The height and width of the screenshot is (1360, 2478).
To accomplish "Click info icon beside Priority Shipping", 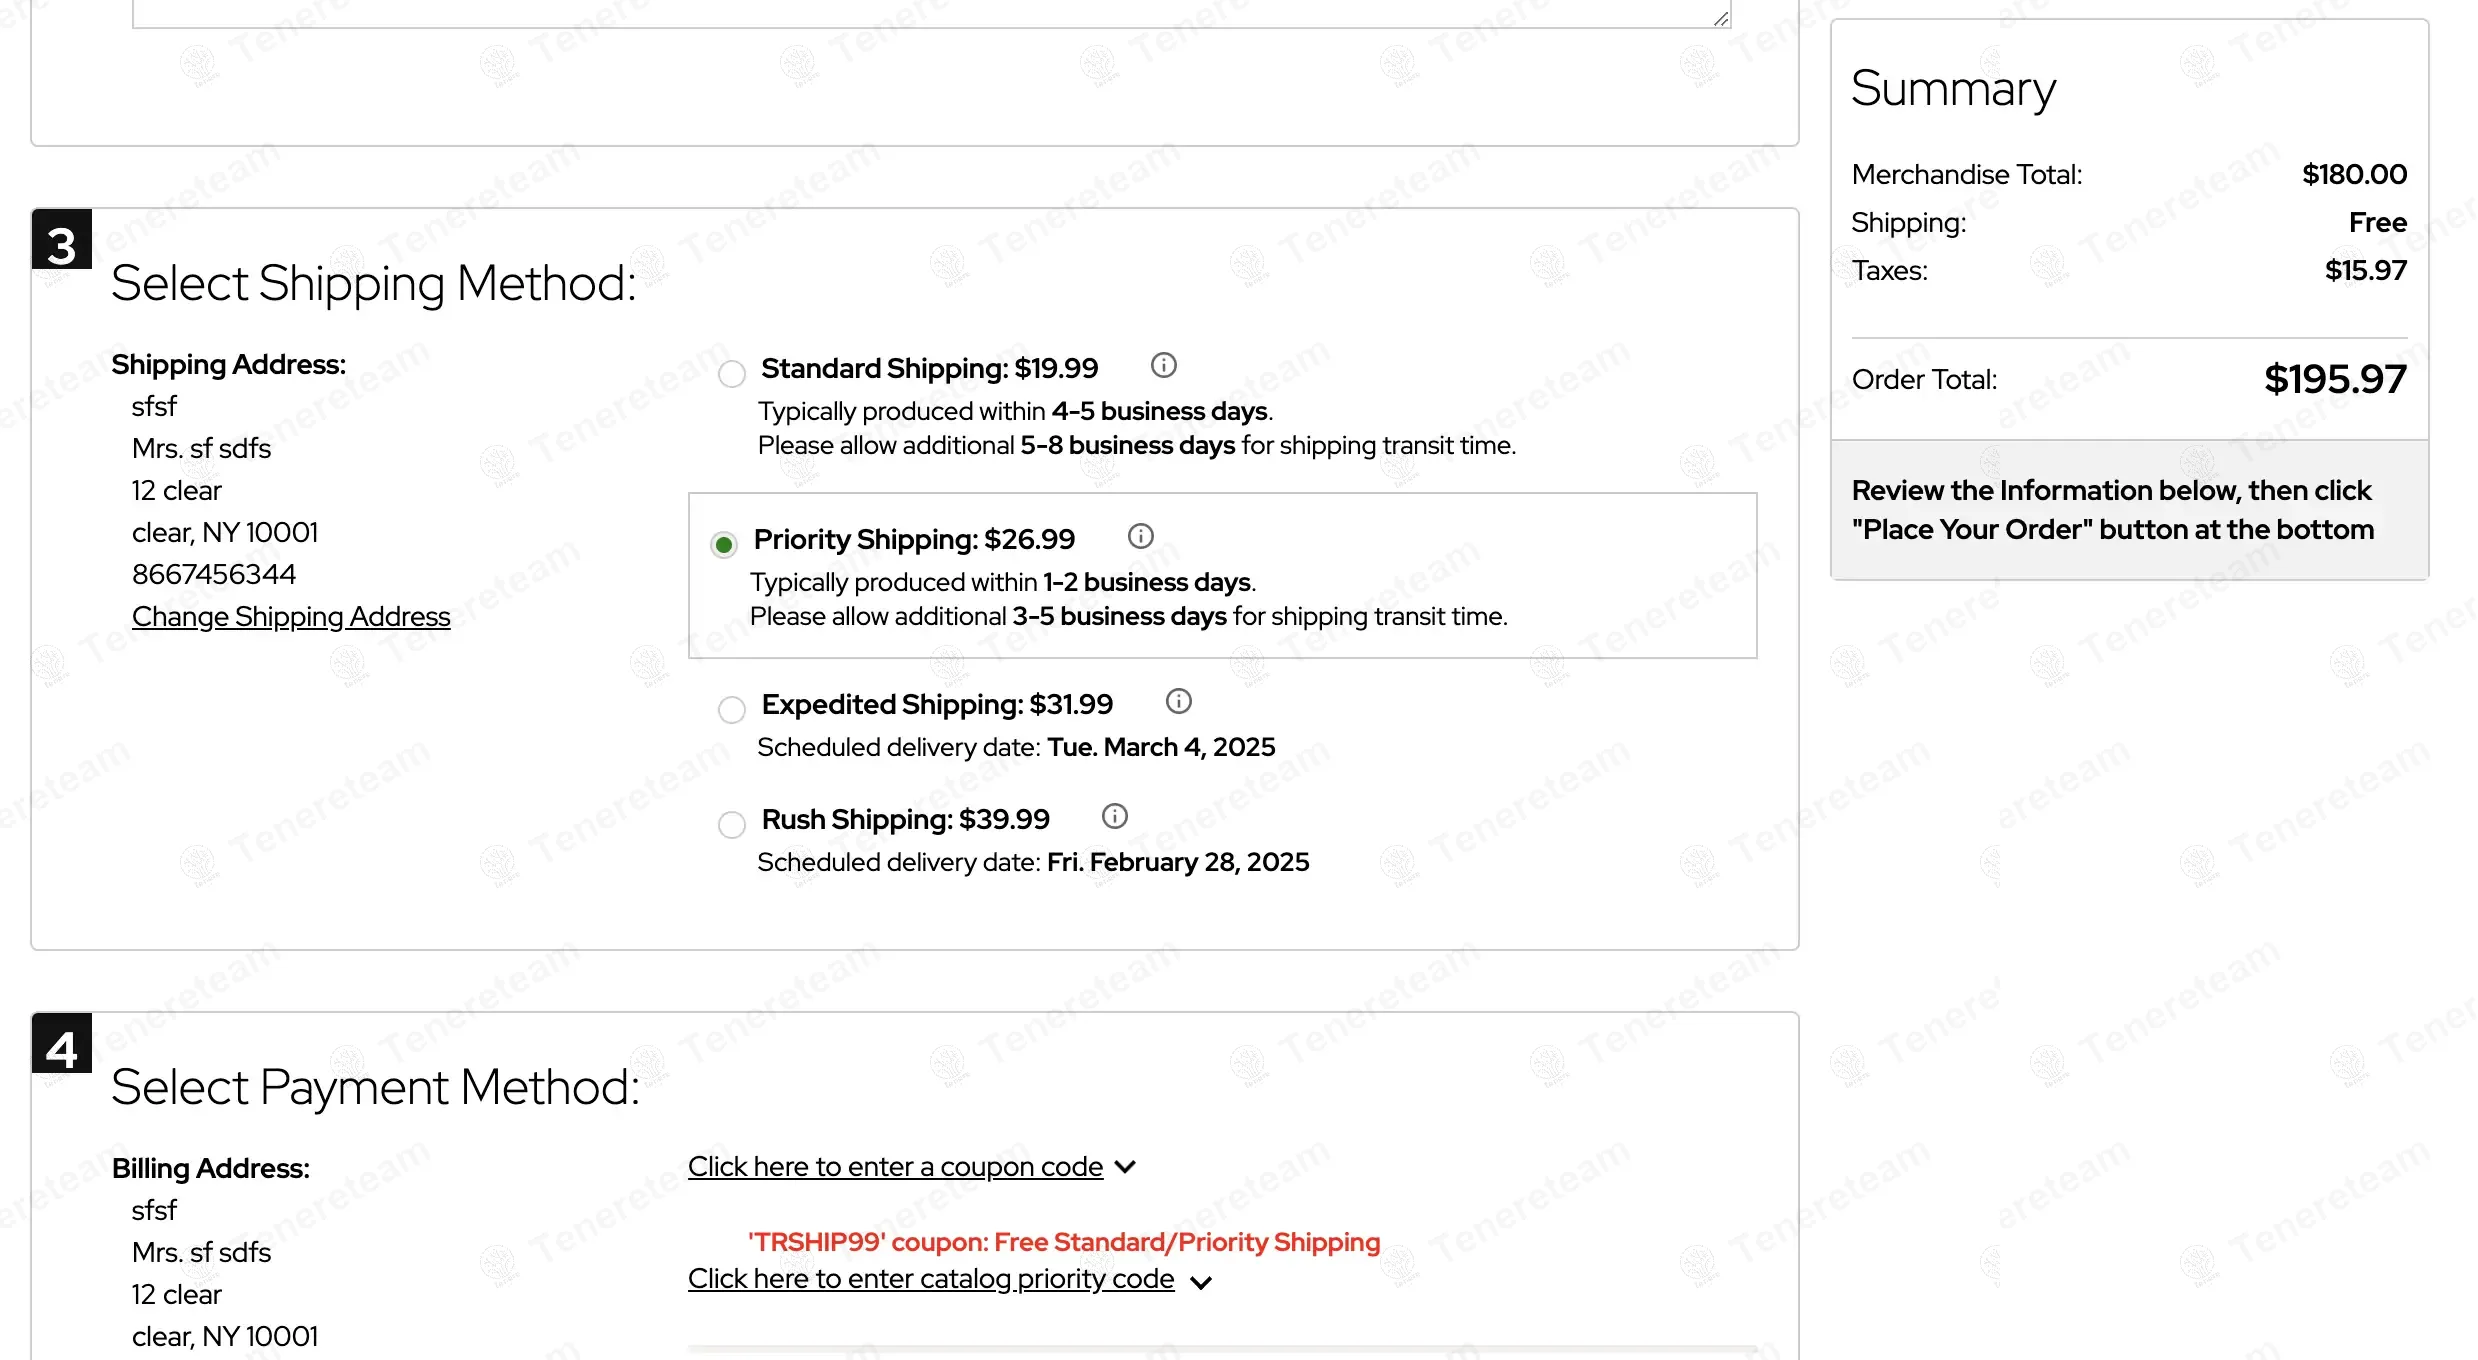I will tap(1140, 537).
